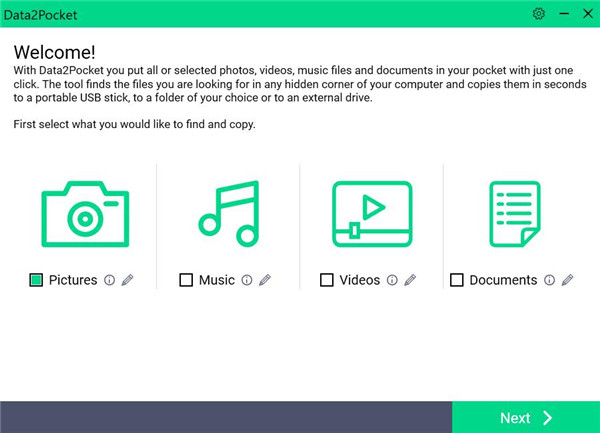The width and height of the screenshot is (600, 433).
Task: Click the large camera Pictures icon
Action: click(85, 214)
